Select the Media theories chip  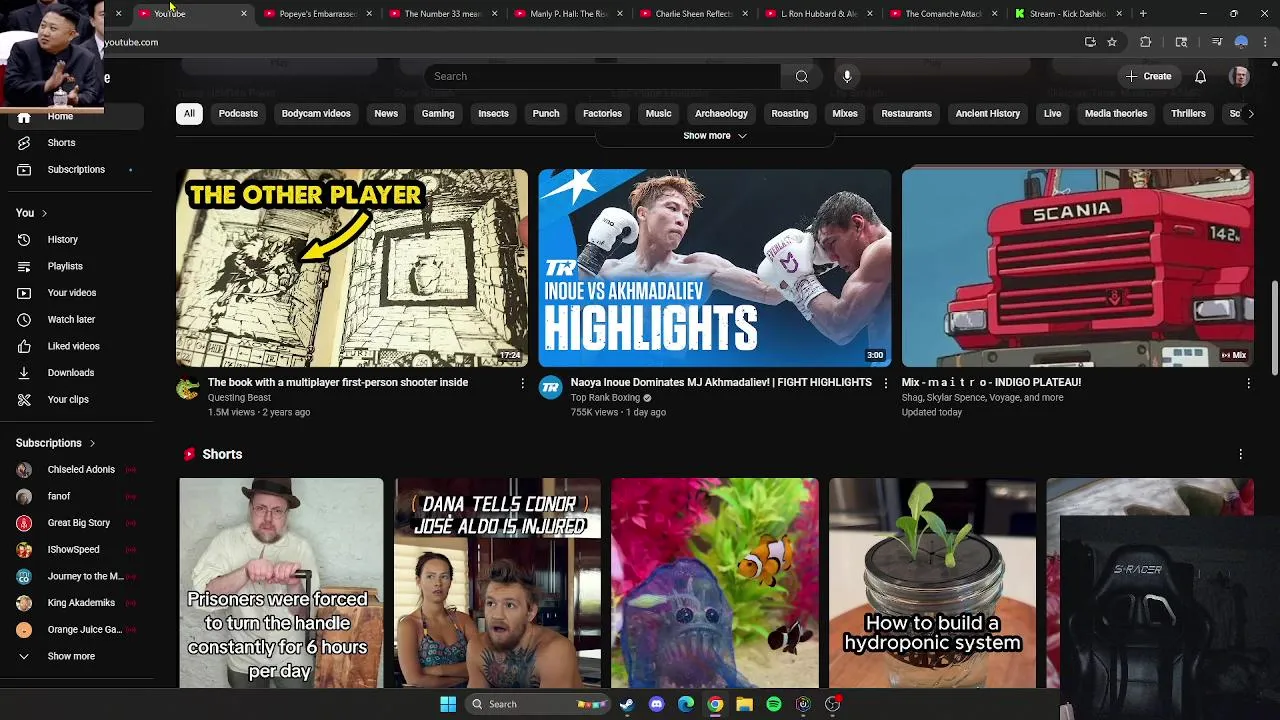tap(1116, 114)
